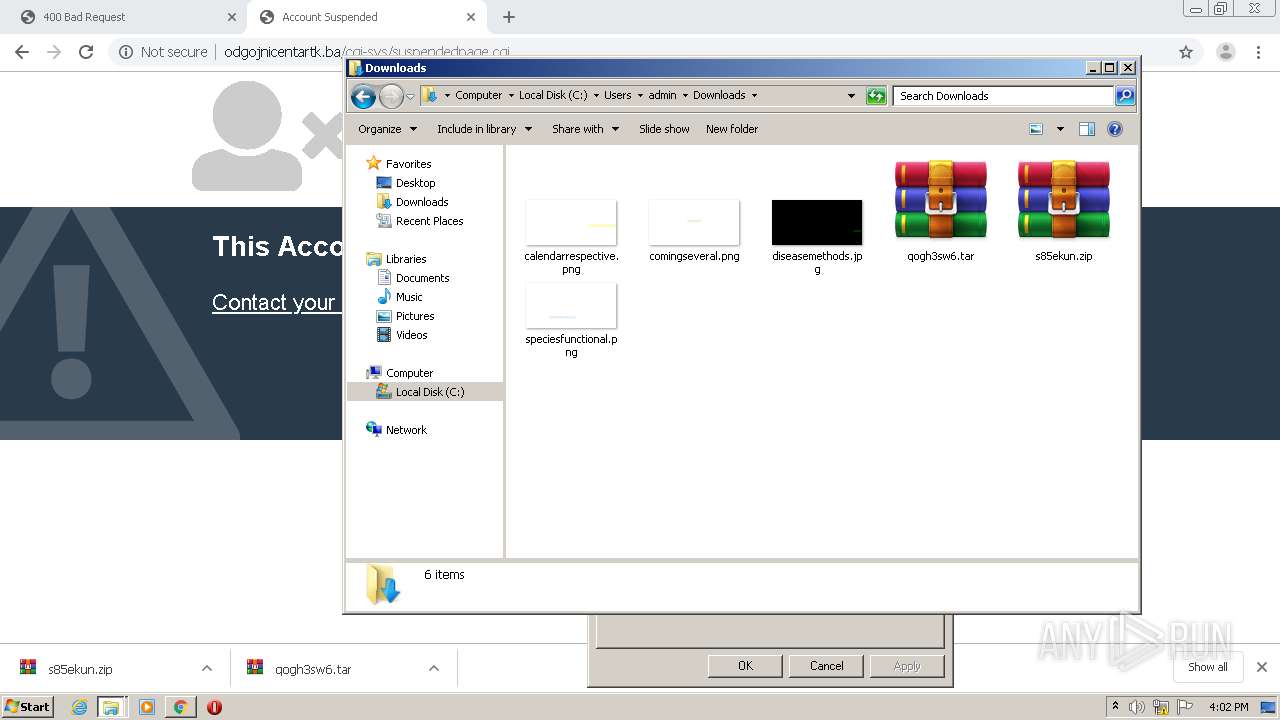Open Chrome from taskbar

180,707
